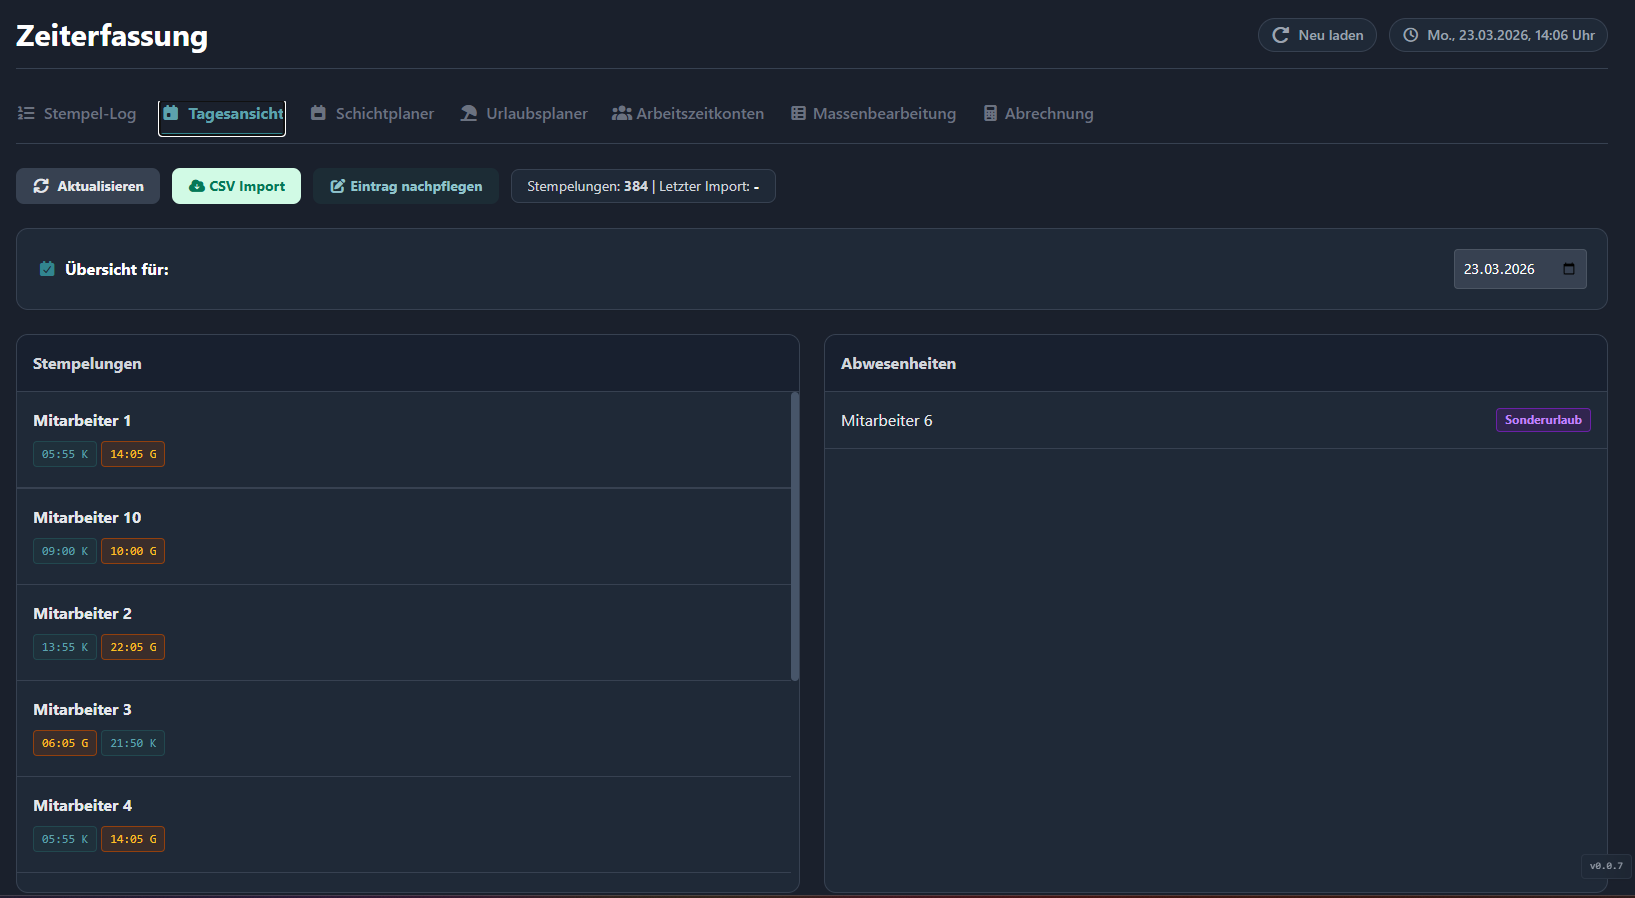Switch to the Tagesansicht tab
The height and width of the screenshot is (898, 1635).
pyautogui.click(x=222, y=114)
